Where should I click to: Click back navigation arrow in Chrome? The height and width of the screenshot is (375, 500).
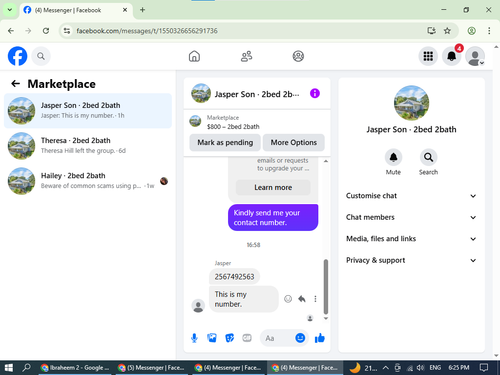pyautogui.click(x=11, y=31)
